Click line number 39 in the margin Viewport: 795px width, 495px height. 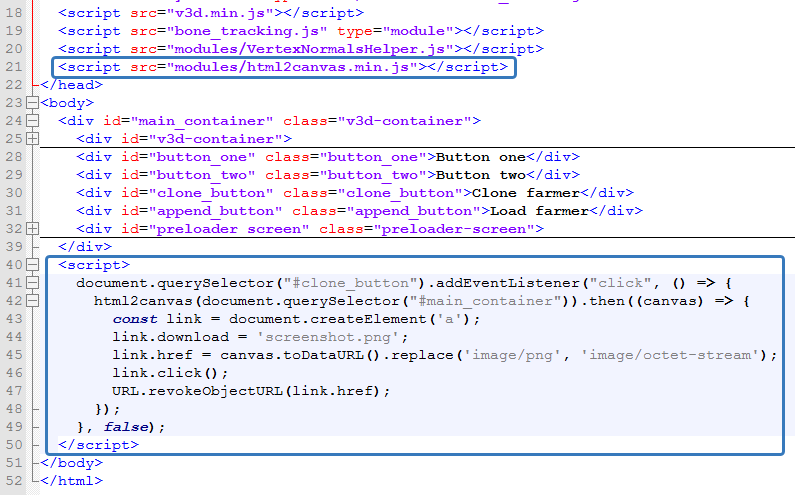(14, 246)
